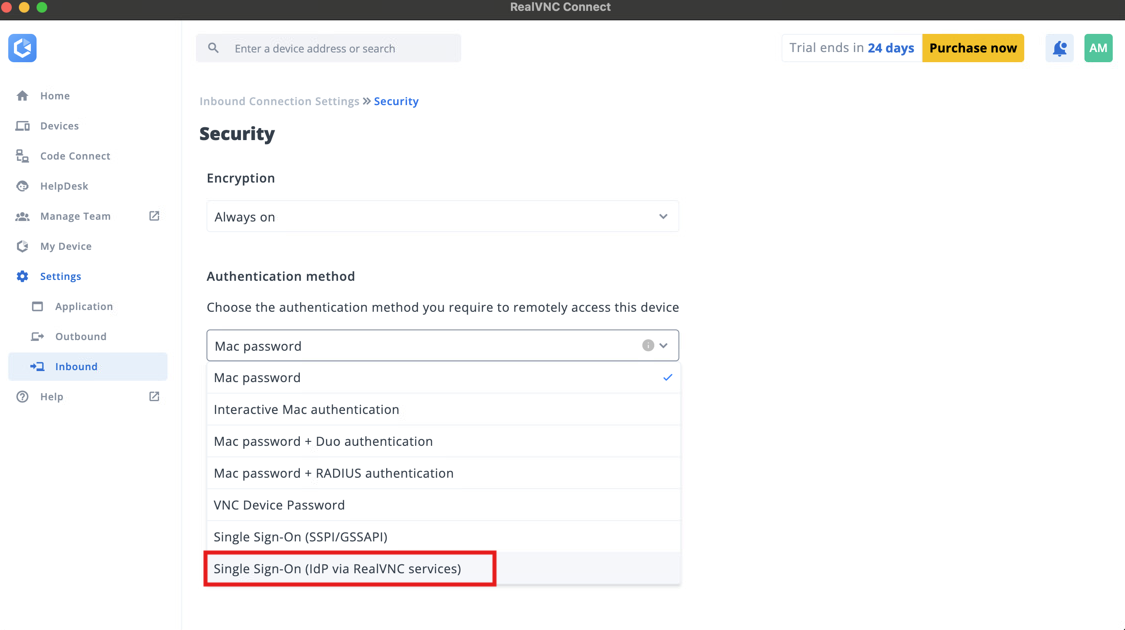
Task: Select Mac password option in list
Action: [x=443, y=377]
